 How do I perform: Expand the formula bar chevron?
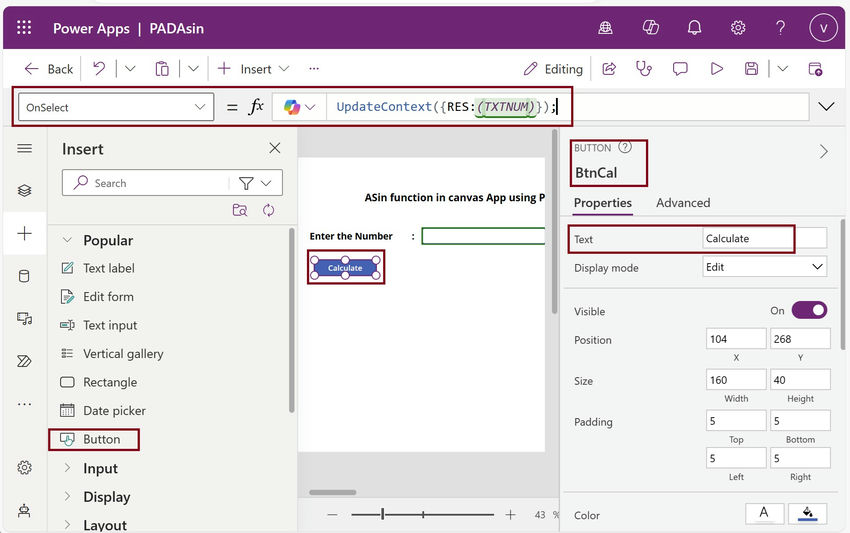pyautogui.click(x=826, y=107)
